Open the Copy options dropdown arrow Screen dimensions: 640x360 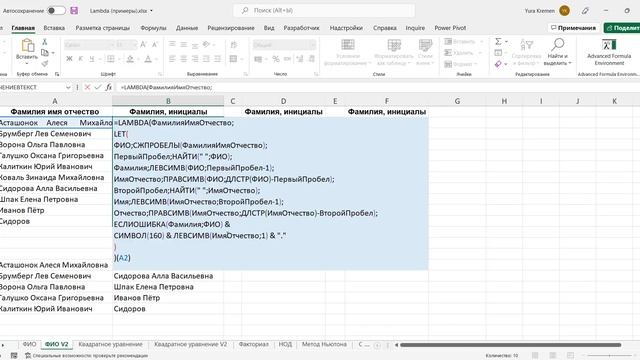click(x=53, y=53)
